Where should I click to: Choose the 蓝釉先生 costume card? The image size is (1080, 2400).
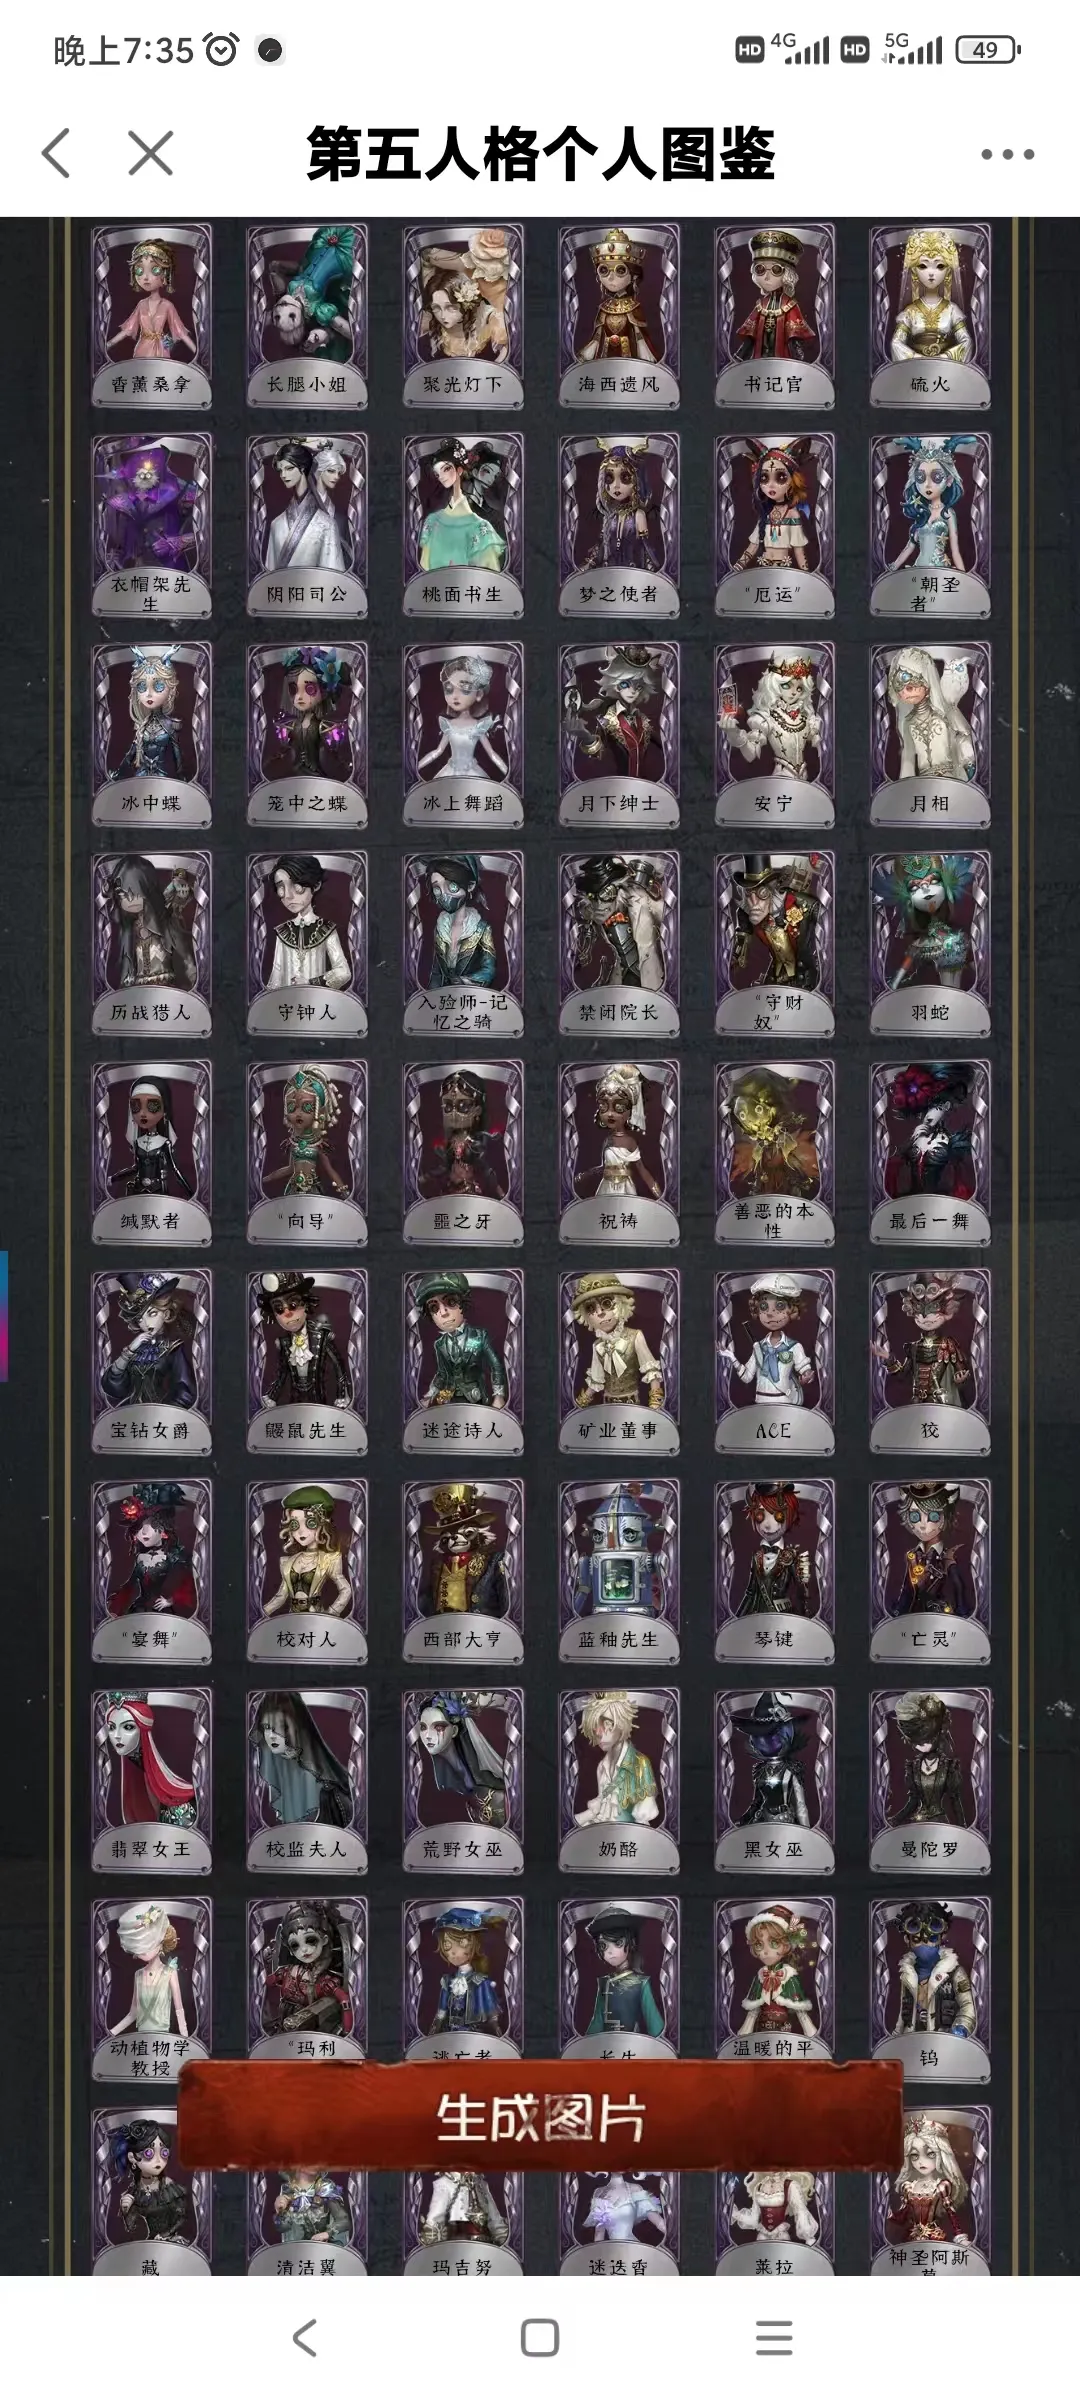tap(618, 1571)
